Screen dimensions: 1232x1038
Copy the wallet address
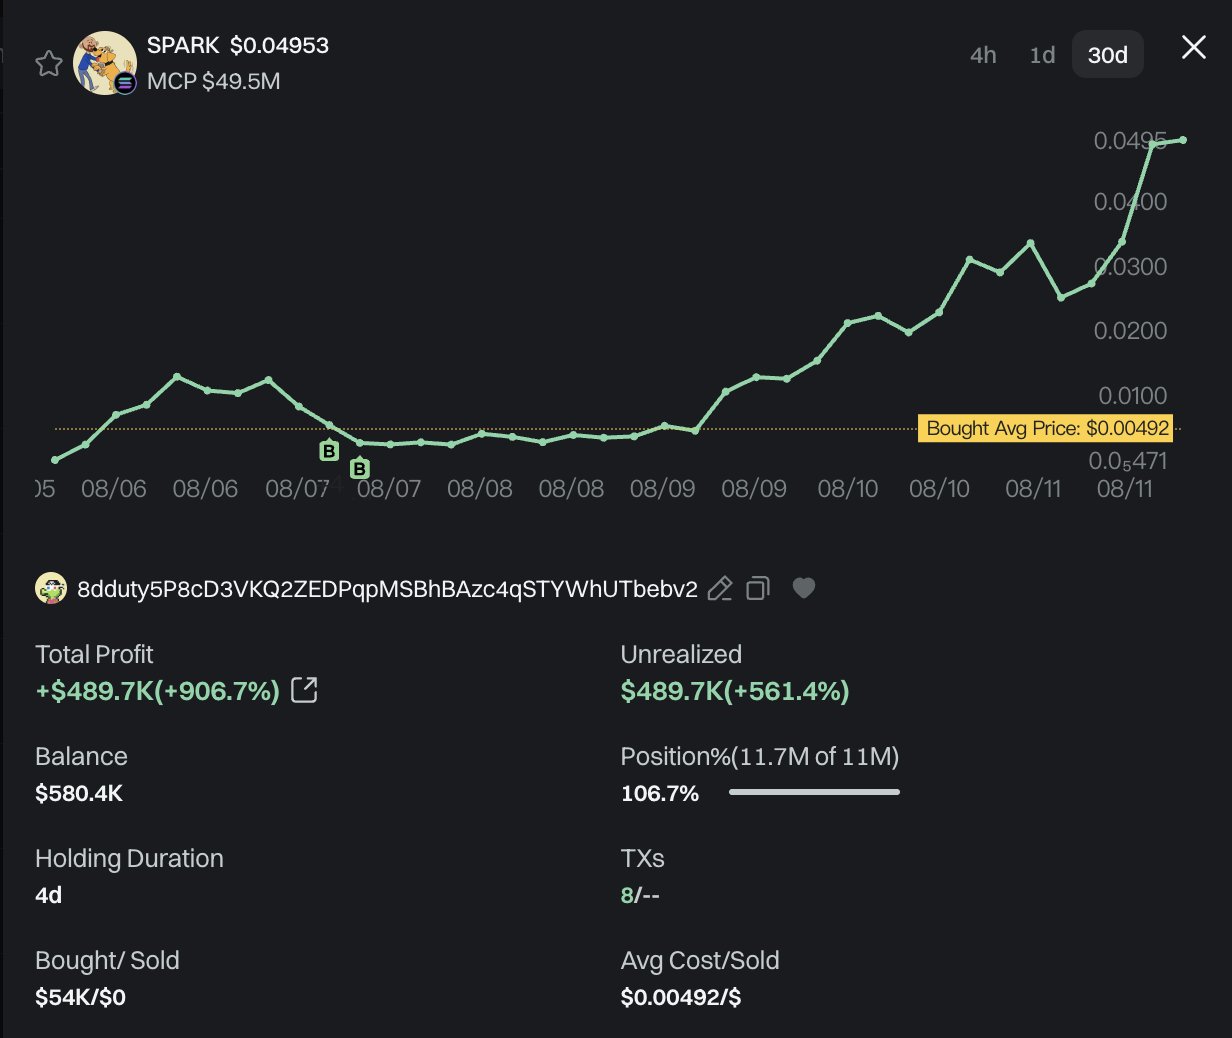tap(758, 589)
